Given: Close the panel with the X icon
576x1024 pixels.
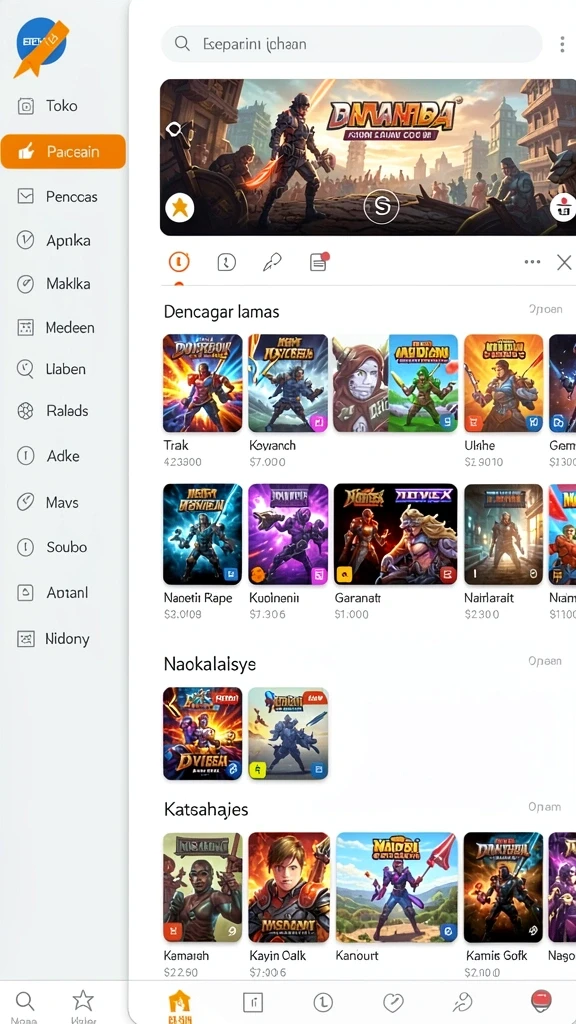Looking at the screenshot, I should 564,263.
